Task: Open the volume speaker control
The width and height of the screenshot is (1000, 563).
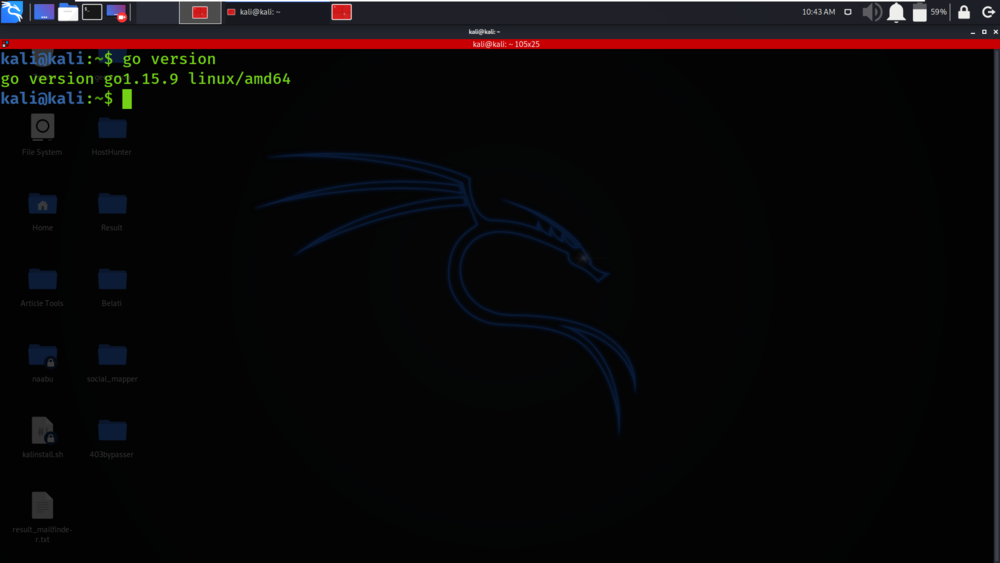Action: [872, 12]
